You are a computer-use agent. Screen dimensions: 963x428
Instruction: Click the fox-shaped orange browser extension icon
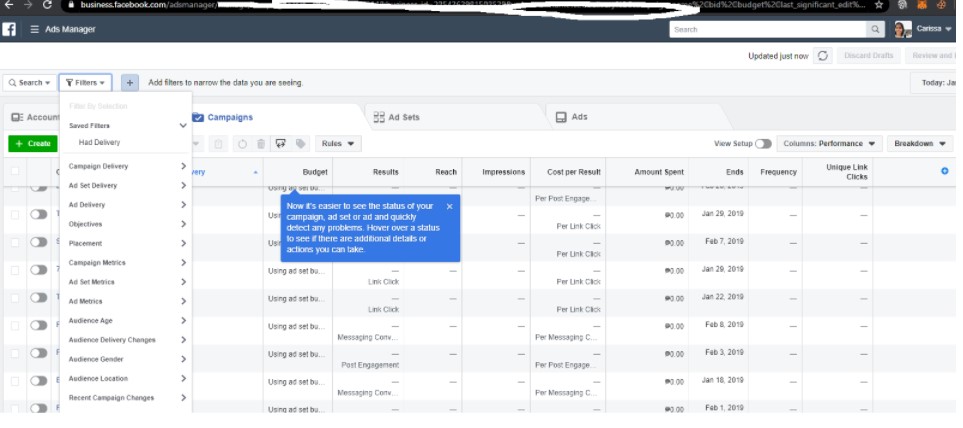click(922, 5)
